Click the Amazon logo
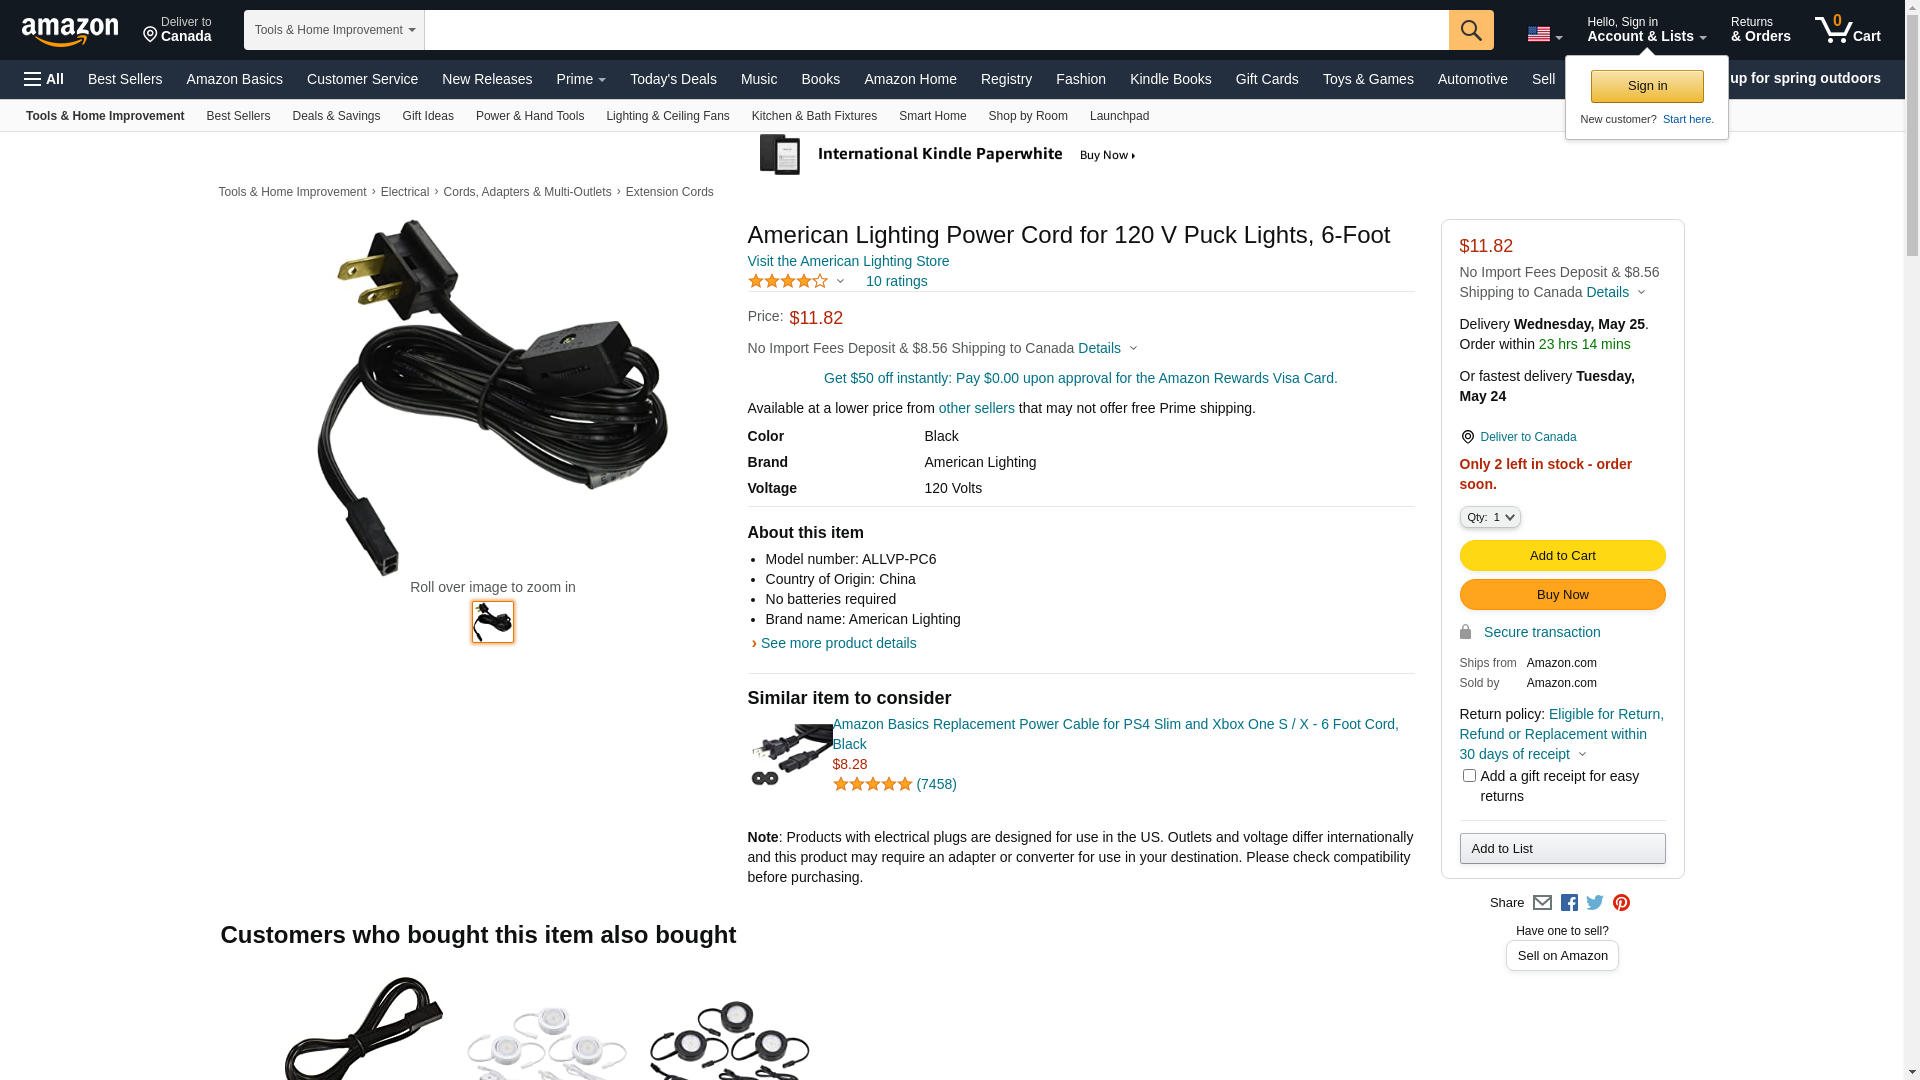The width and height of the screenshot is (1920, 1080). pyautogui.click(x=70, y=31)
